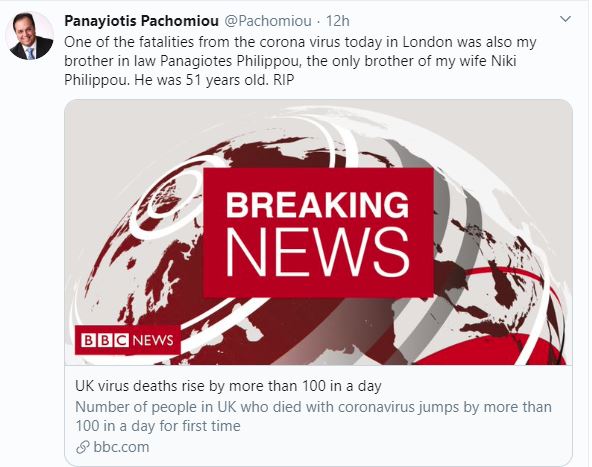The width and height of the screenshot is (592, 467).
Task: Open the Panayiotis Pachomiou display name link
Action: 142,21
